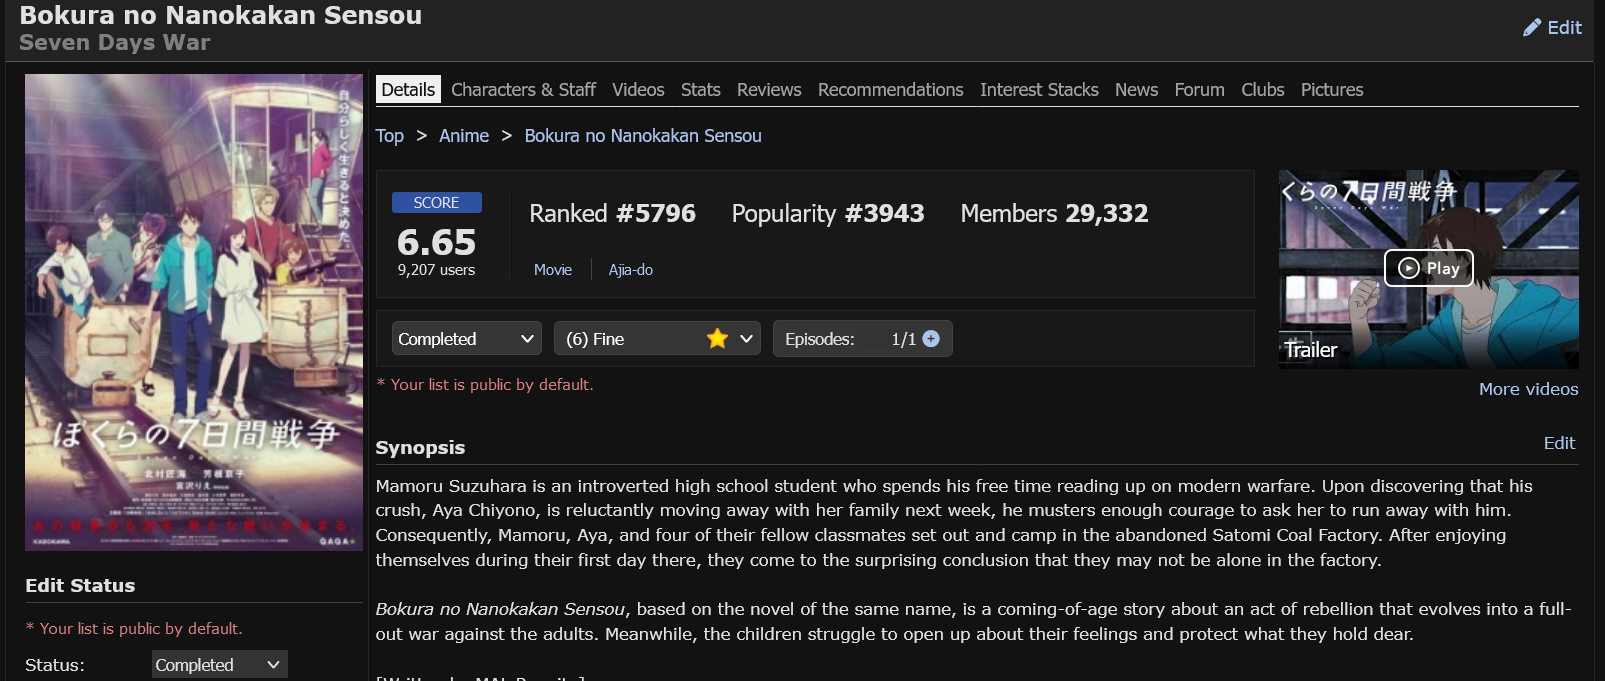Open the (6) Fine score dropdown
The width and height of the screenshot is (1605, 681).
657,339
